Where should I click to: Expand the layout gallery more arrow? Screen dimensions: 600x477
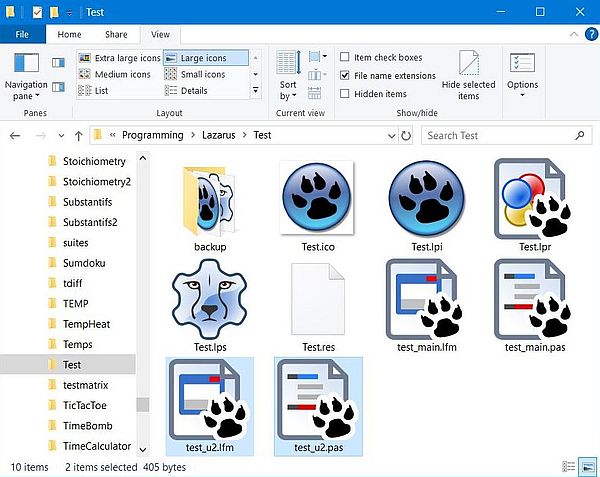coord(256,90)
